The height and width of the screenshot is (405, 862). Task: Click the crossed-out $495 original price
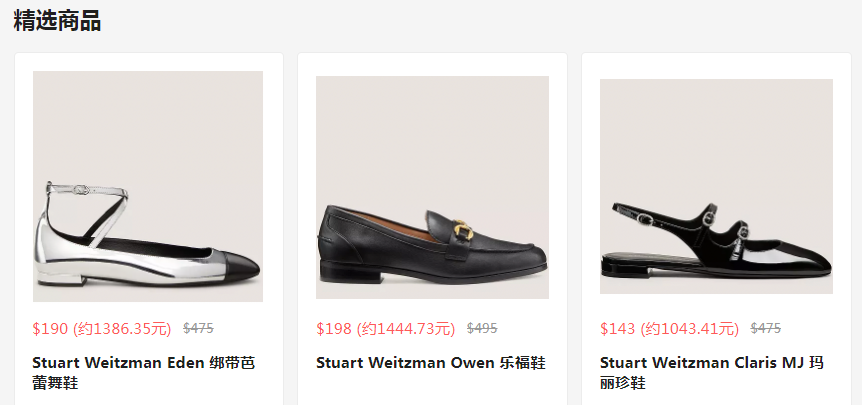[482, 329]
